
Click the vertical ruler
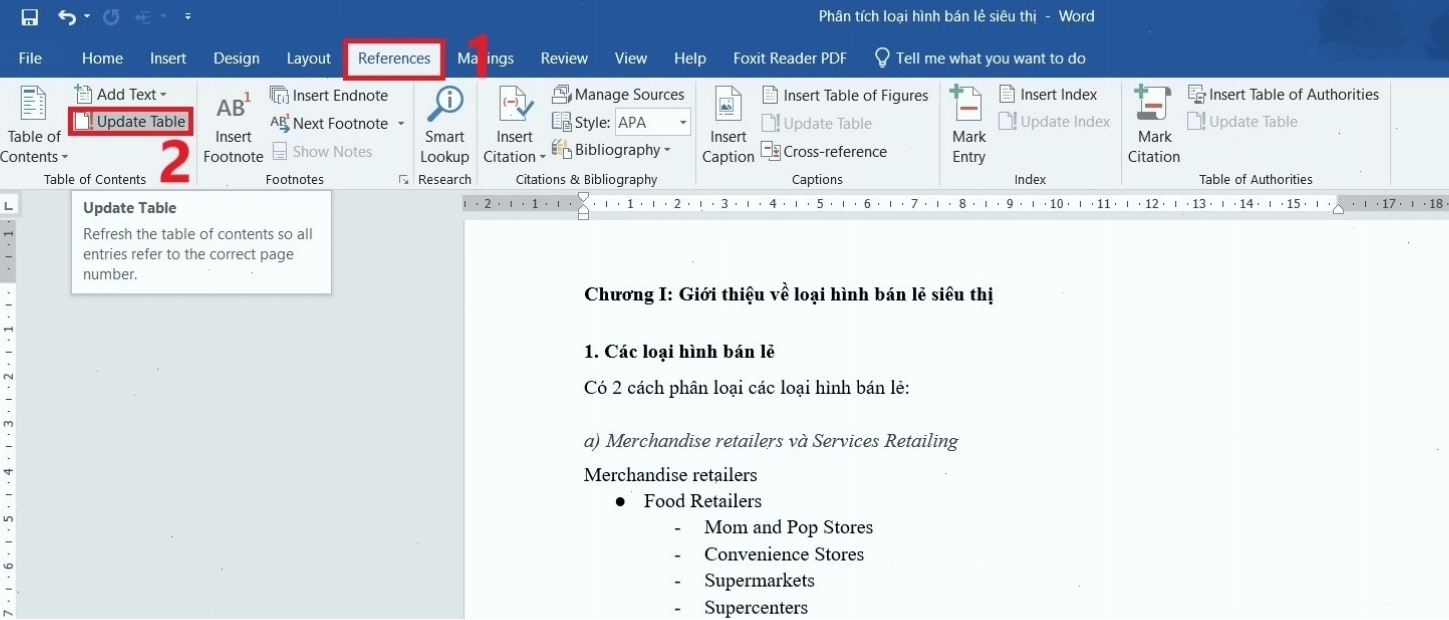tap(9, 418)
